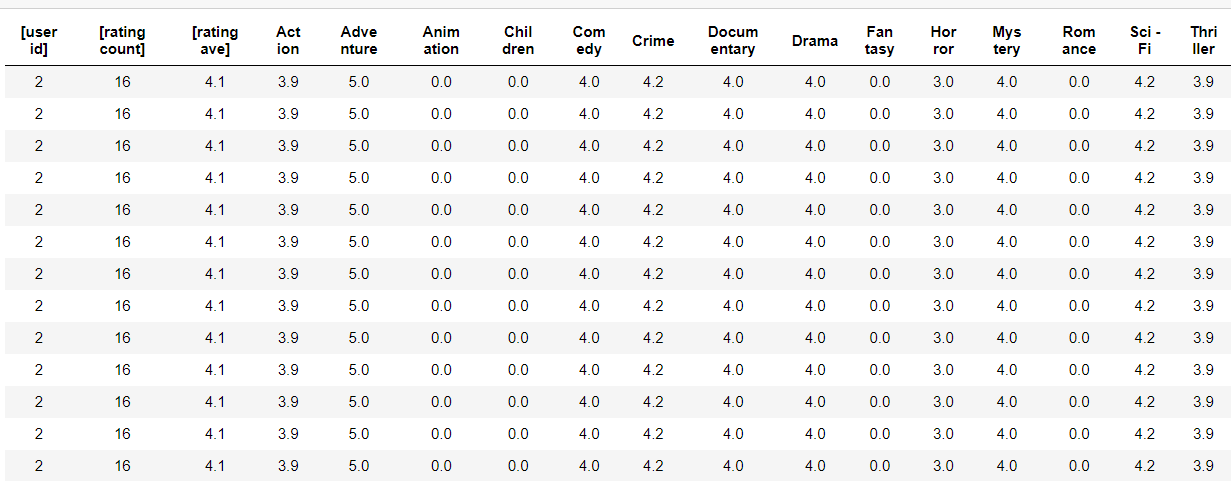
Task: Click the Children column header
Action: point(518,41)
